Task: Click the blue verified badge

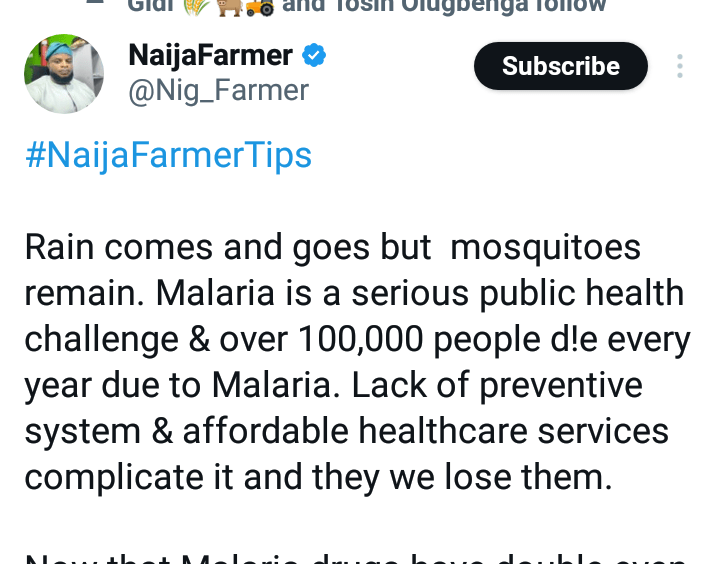Action: [x=315, y=56]
